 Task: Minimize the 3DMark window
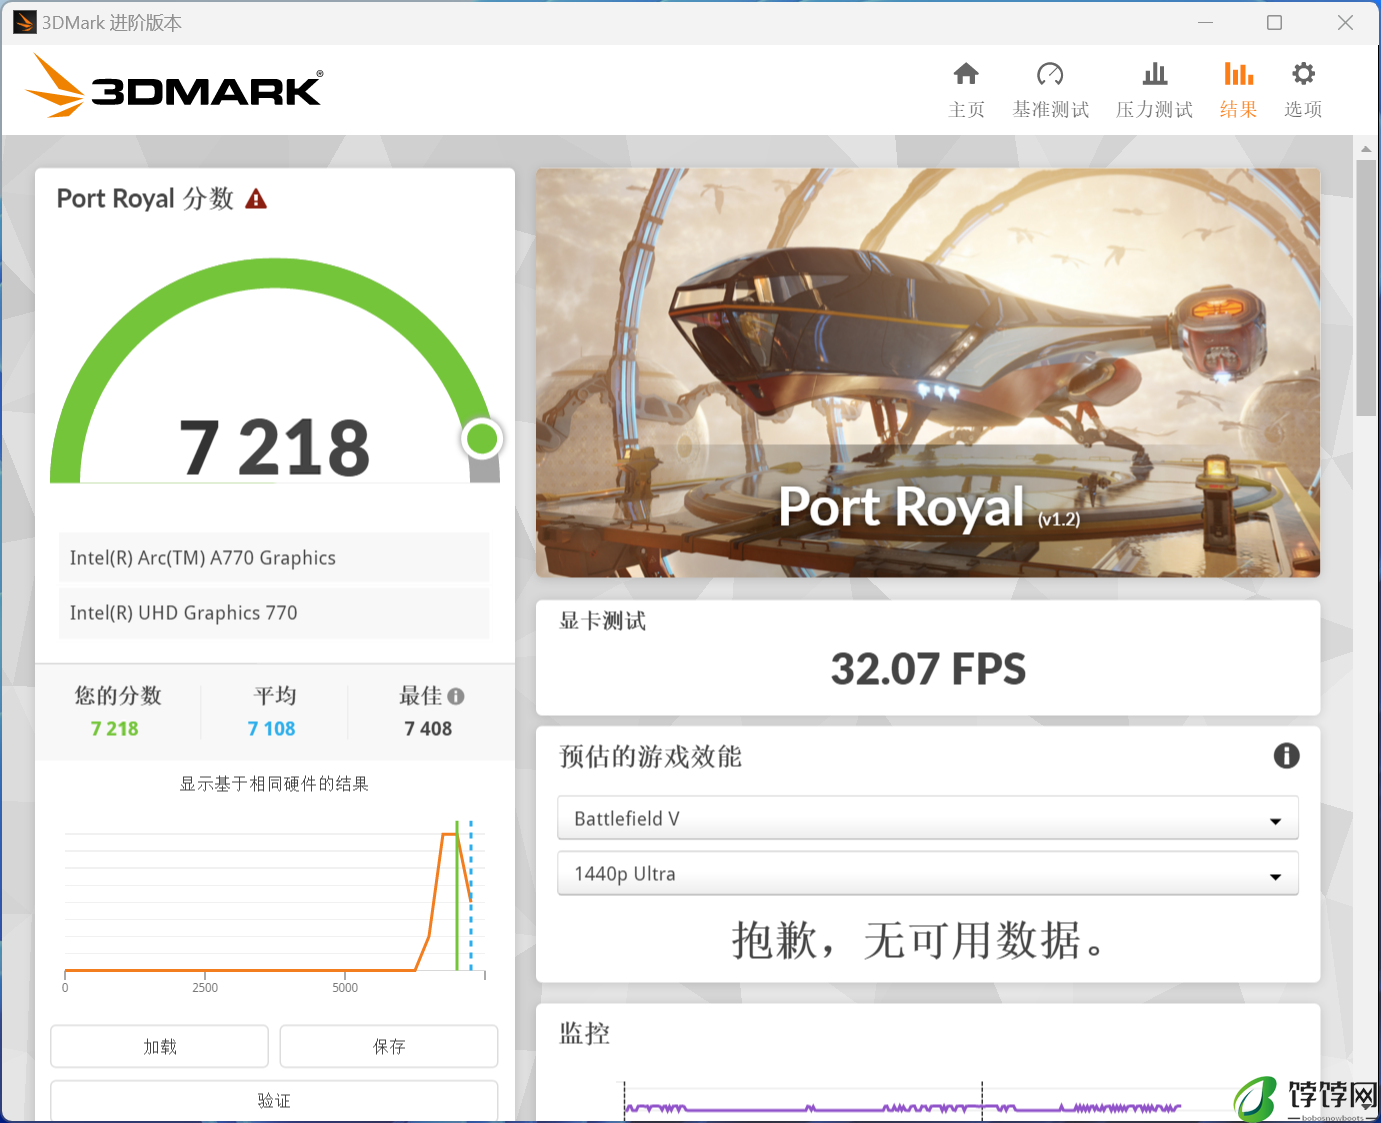tap(1206, 22)
